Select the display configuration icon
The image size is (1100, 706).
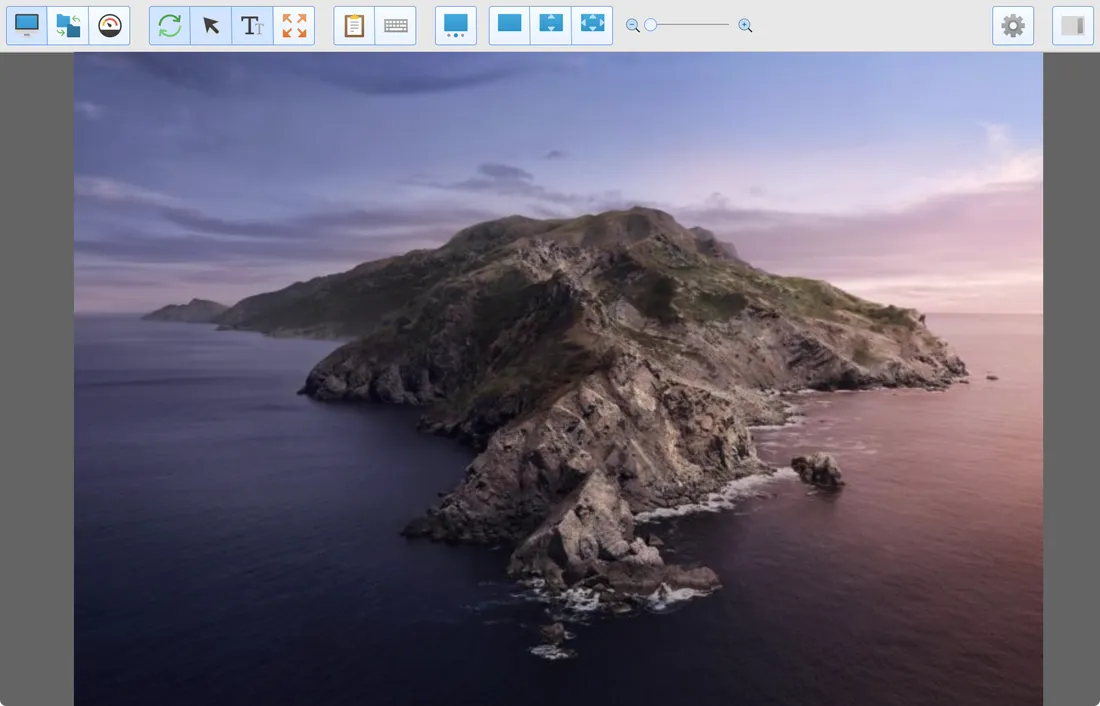26,25
